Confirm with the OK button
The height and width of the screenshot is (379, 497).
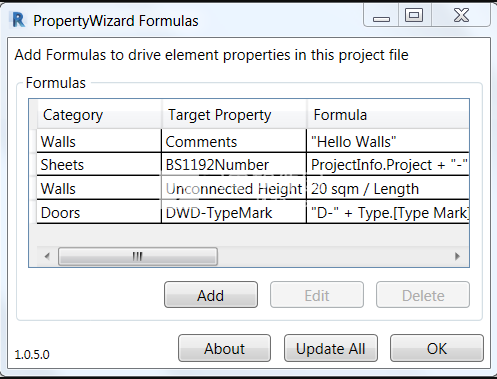[x=437, y=348]
